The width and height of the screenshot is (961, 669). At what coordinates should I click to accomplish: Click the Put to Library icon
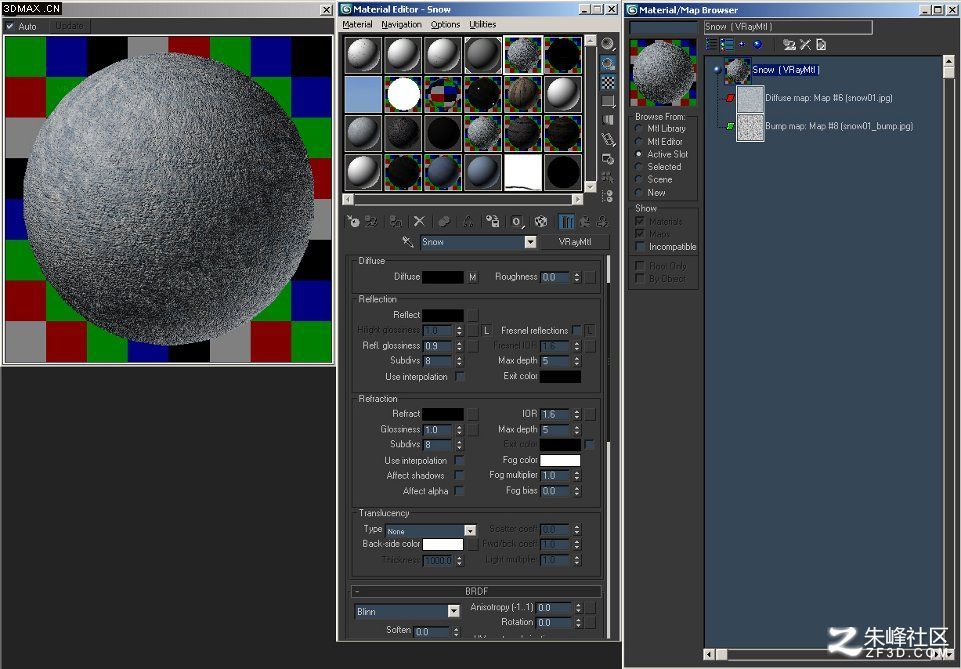click(492, 222)
